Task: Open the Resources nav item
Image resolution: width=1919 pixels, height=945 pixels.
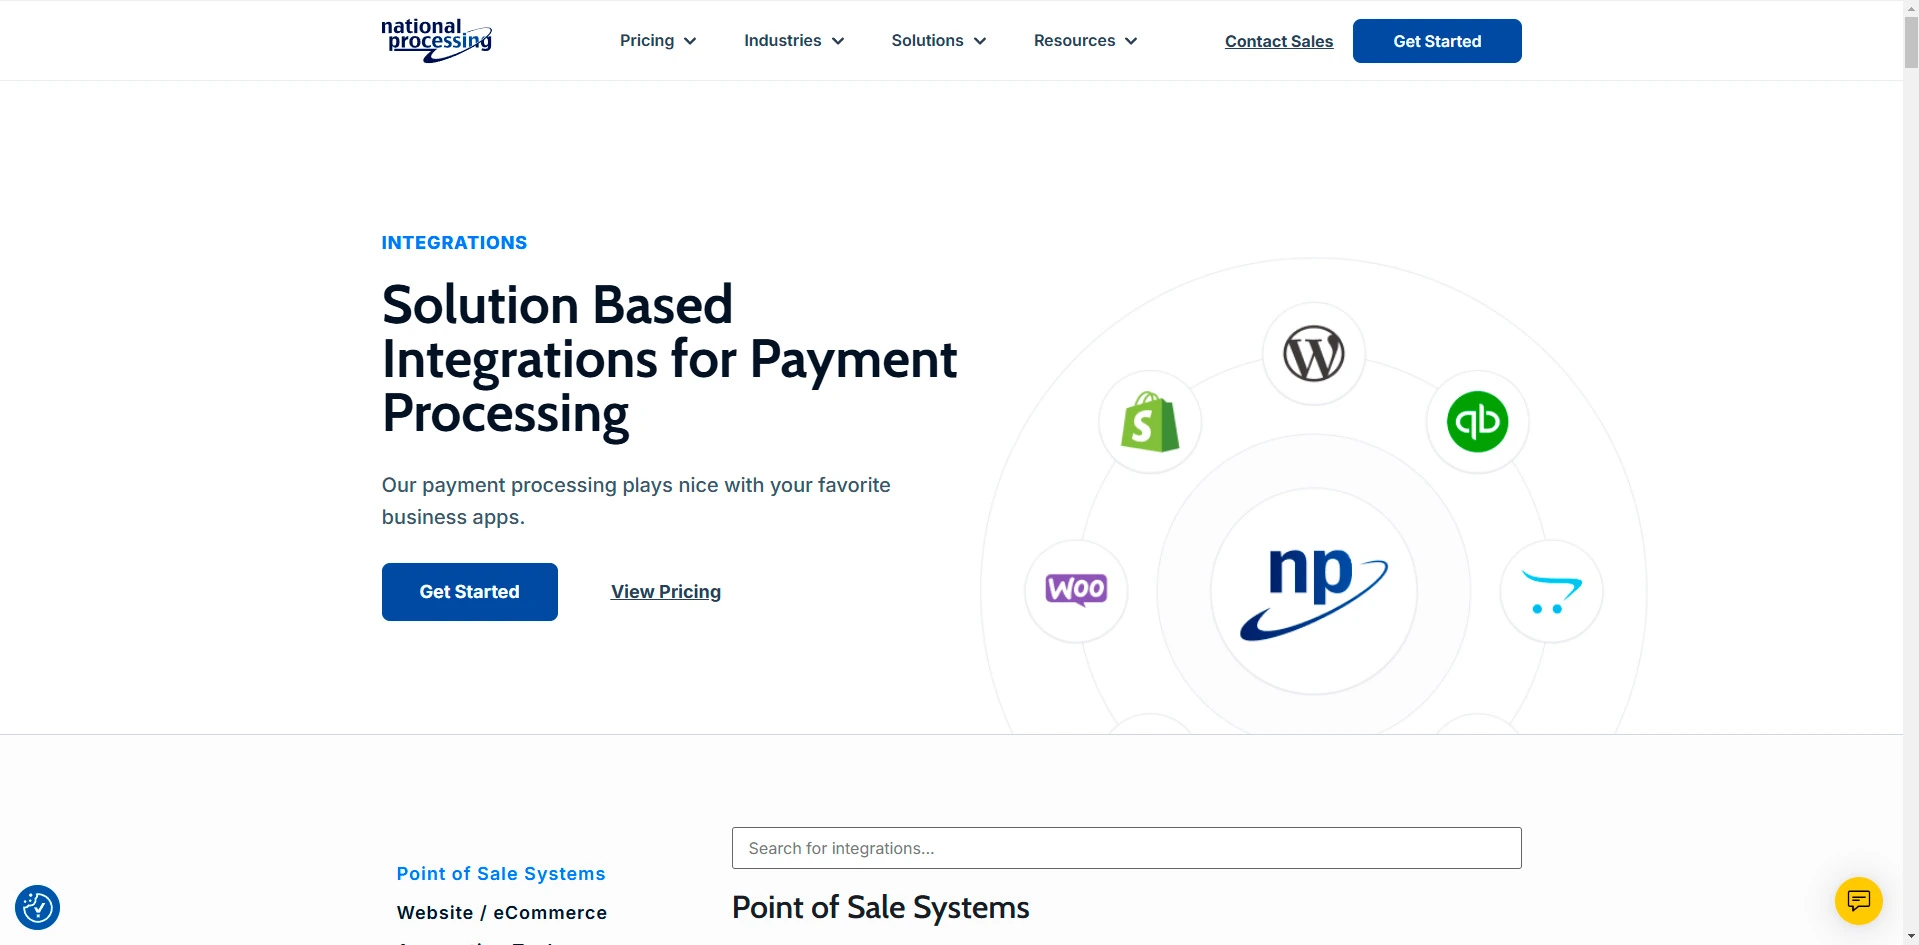Action: pyautogui.click(x=1074, y=40)
